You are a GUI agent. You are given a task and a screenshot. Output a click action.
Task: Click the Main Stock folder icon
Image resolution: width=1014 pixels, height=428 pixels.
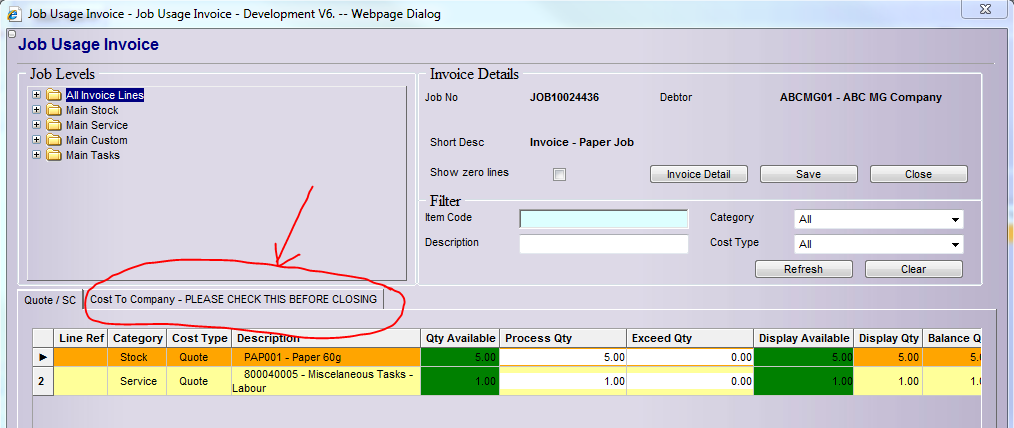[x=54, y=110]
